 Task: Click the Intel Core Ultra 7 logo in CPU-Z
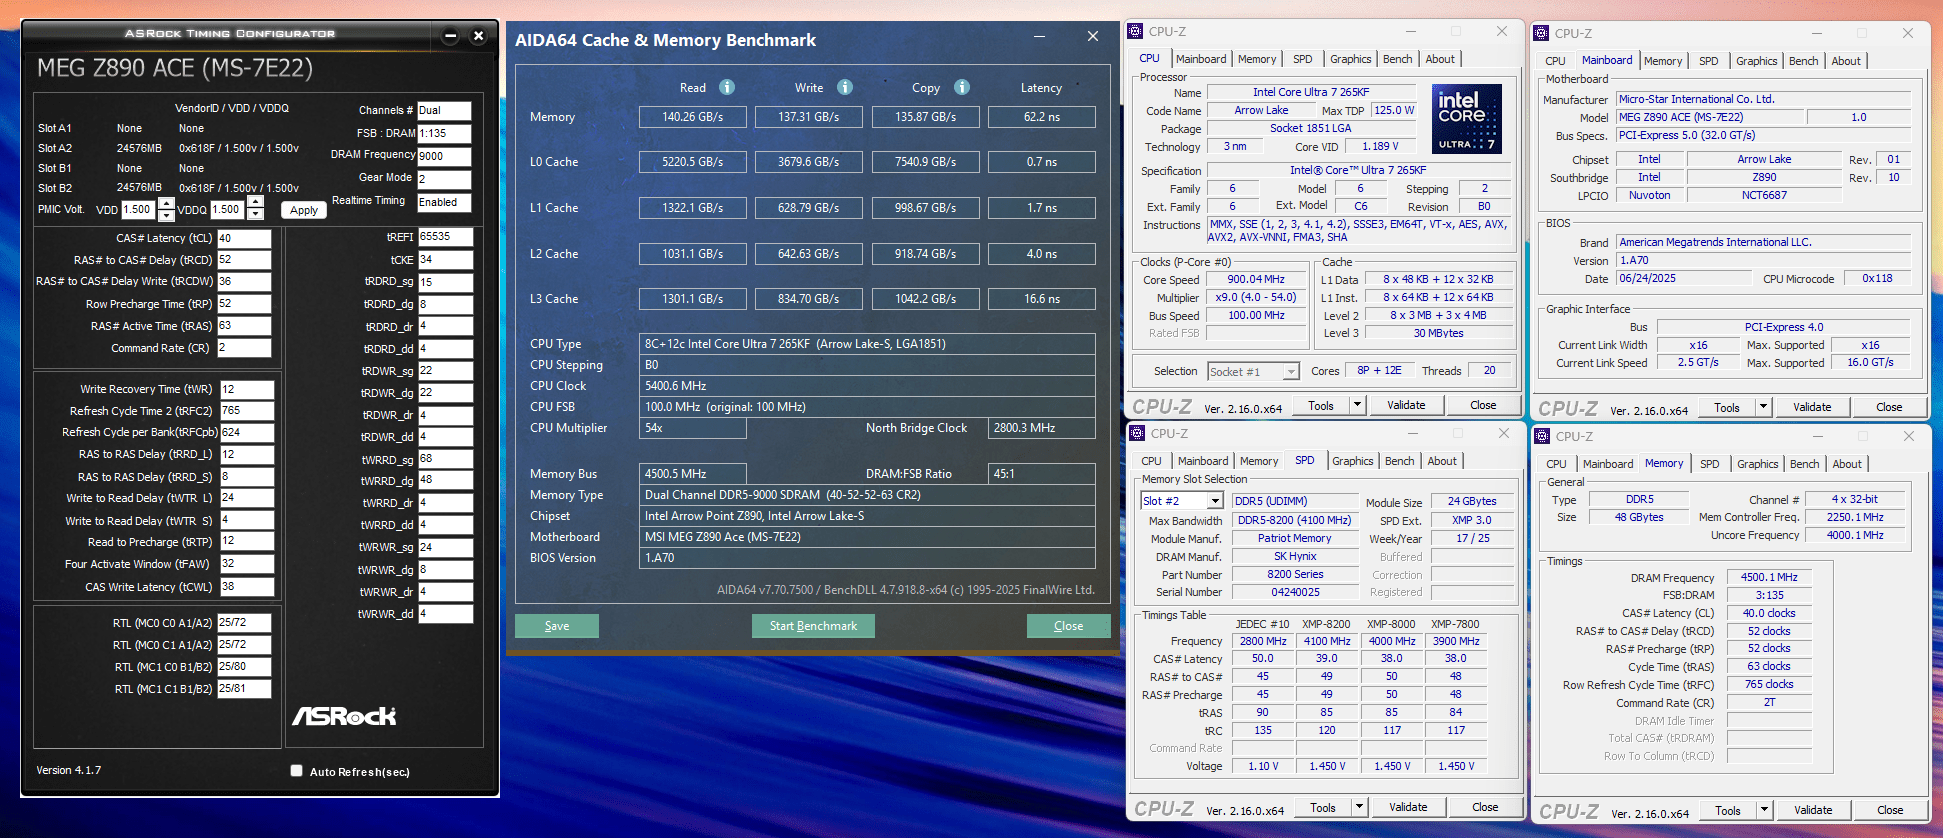click(x=1467, y=119)
